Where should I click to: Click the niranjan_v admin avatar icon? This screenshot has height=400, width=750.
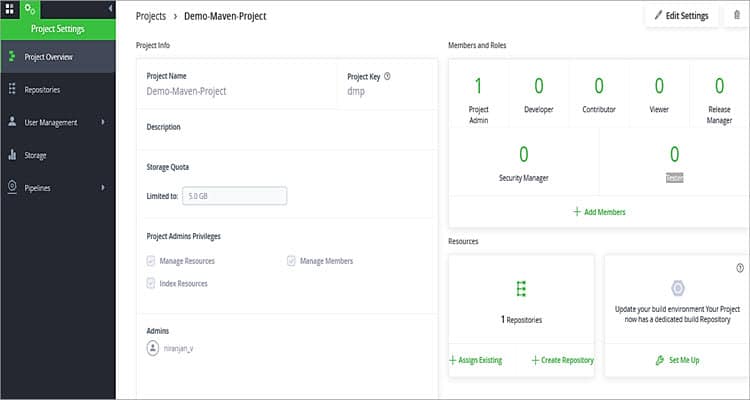(x=153, y=348)
